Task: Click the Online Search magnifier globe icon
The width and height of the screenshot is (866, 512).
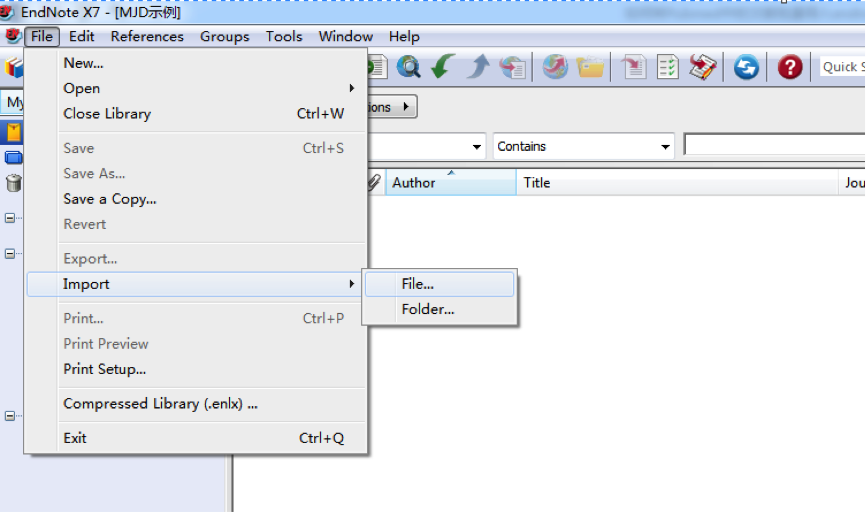Action: [408, 67]
